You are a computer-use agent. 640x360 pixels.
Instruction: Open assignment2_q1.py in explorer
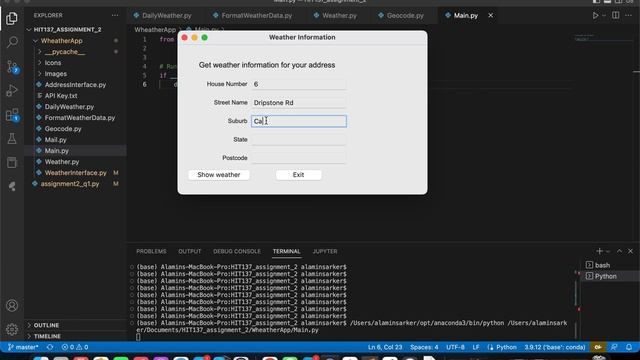click(x=70, y=184)
